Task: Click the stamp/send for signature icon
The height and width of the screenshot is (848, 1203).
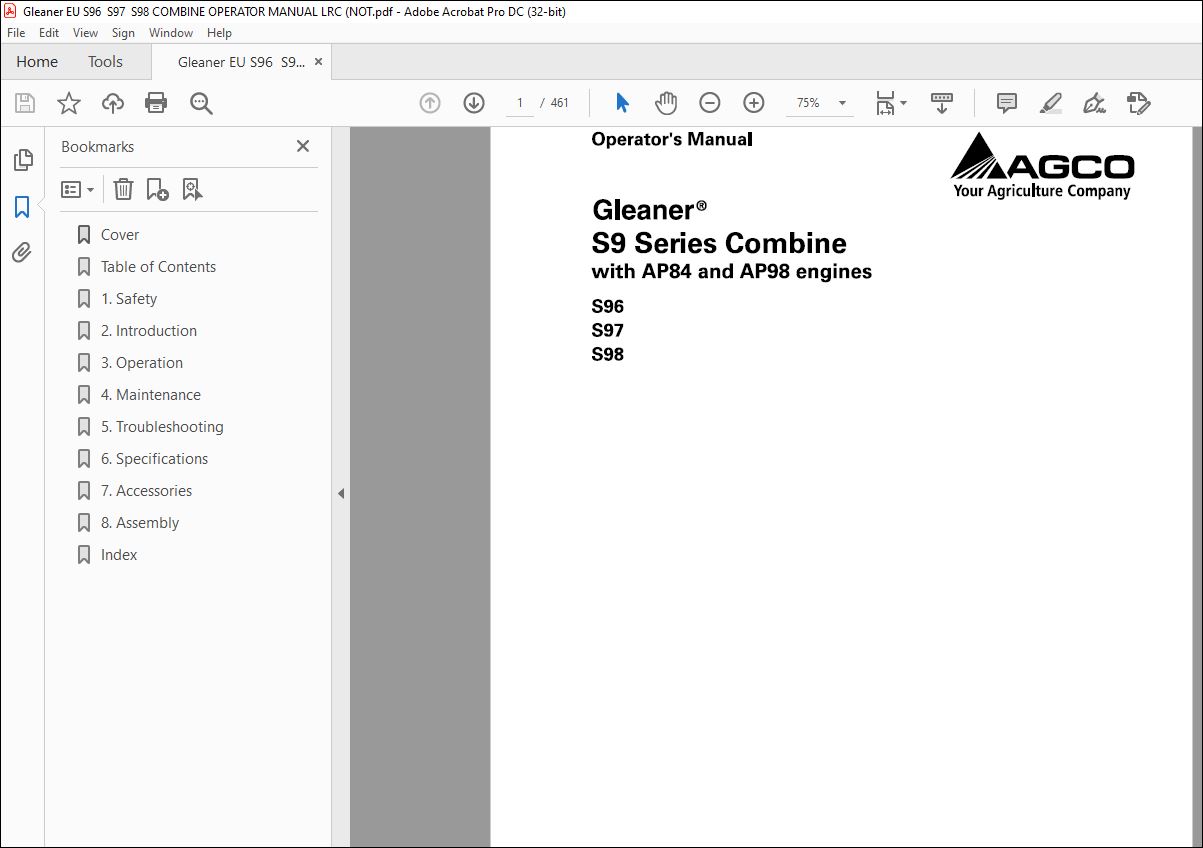Action: (1138, 103)
